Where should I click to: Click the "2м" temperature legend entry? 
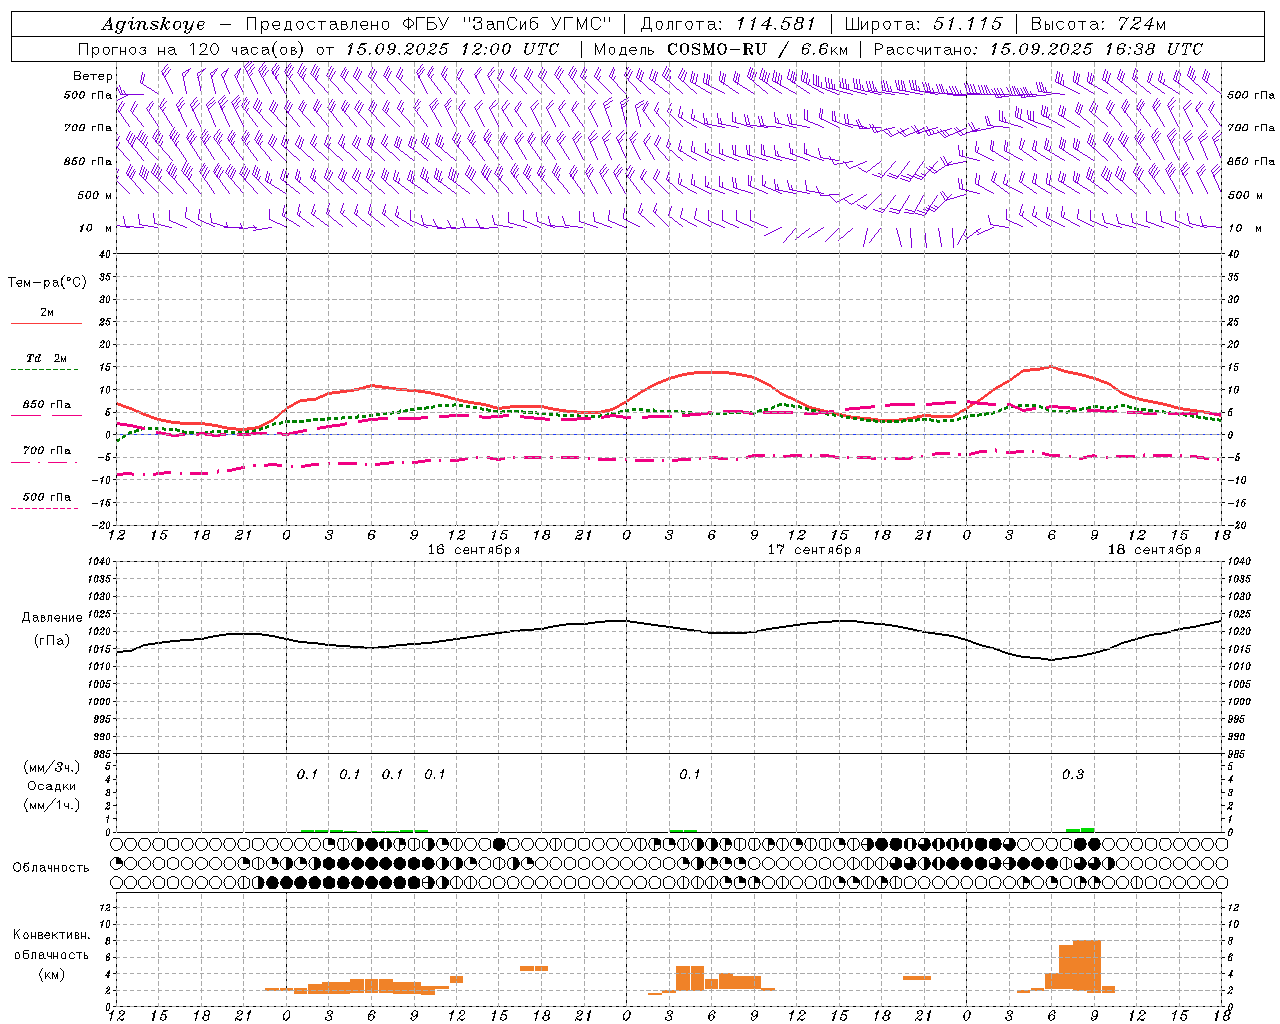click(x=47, y=313)
